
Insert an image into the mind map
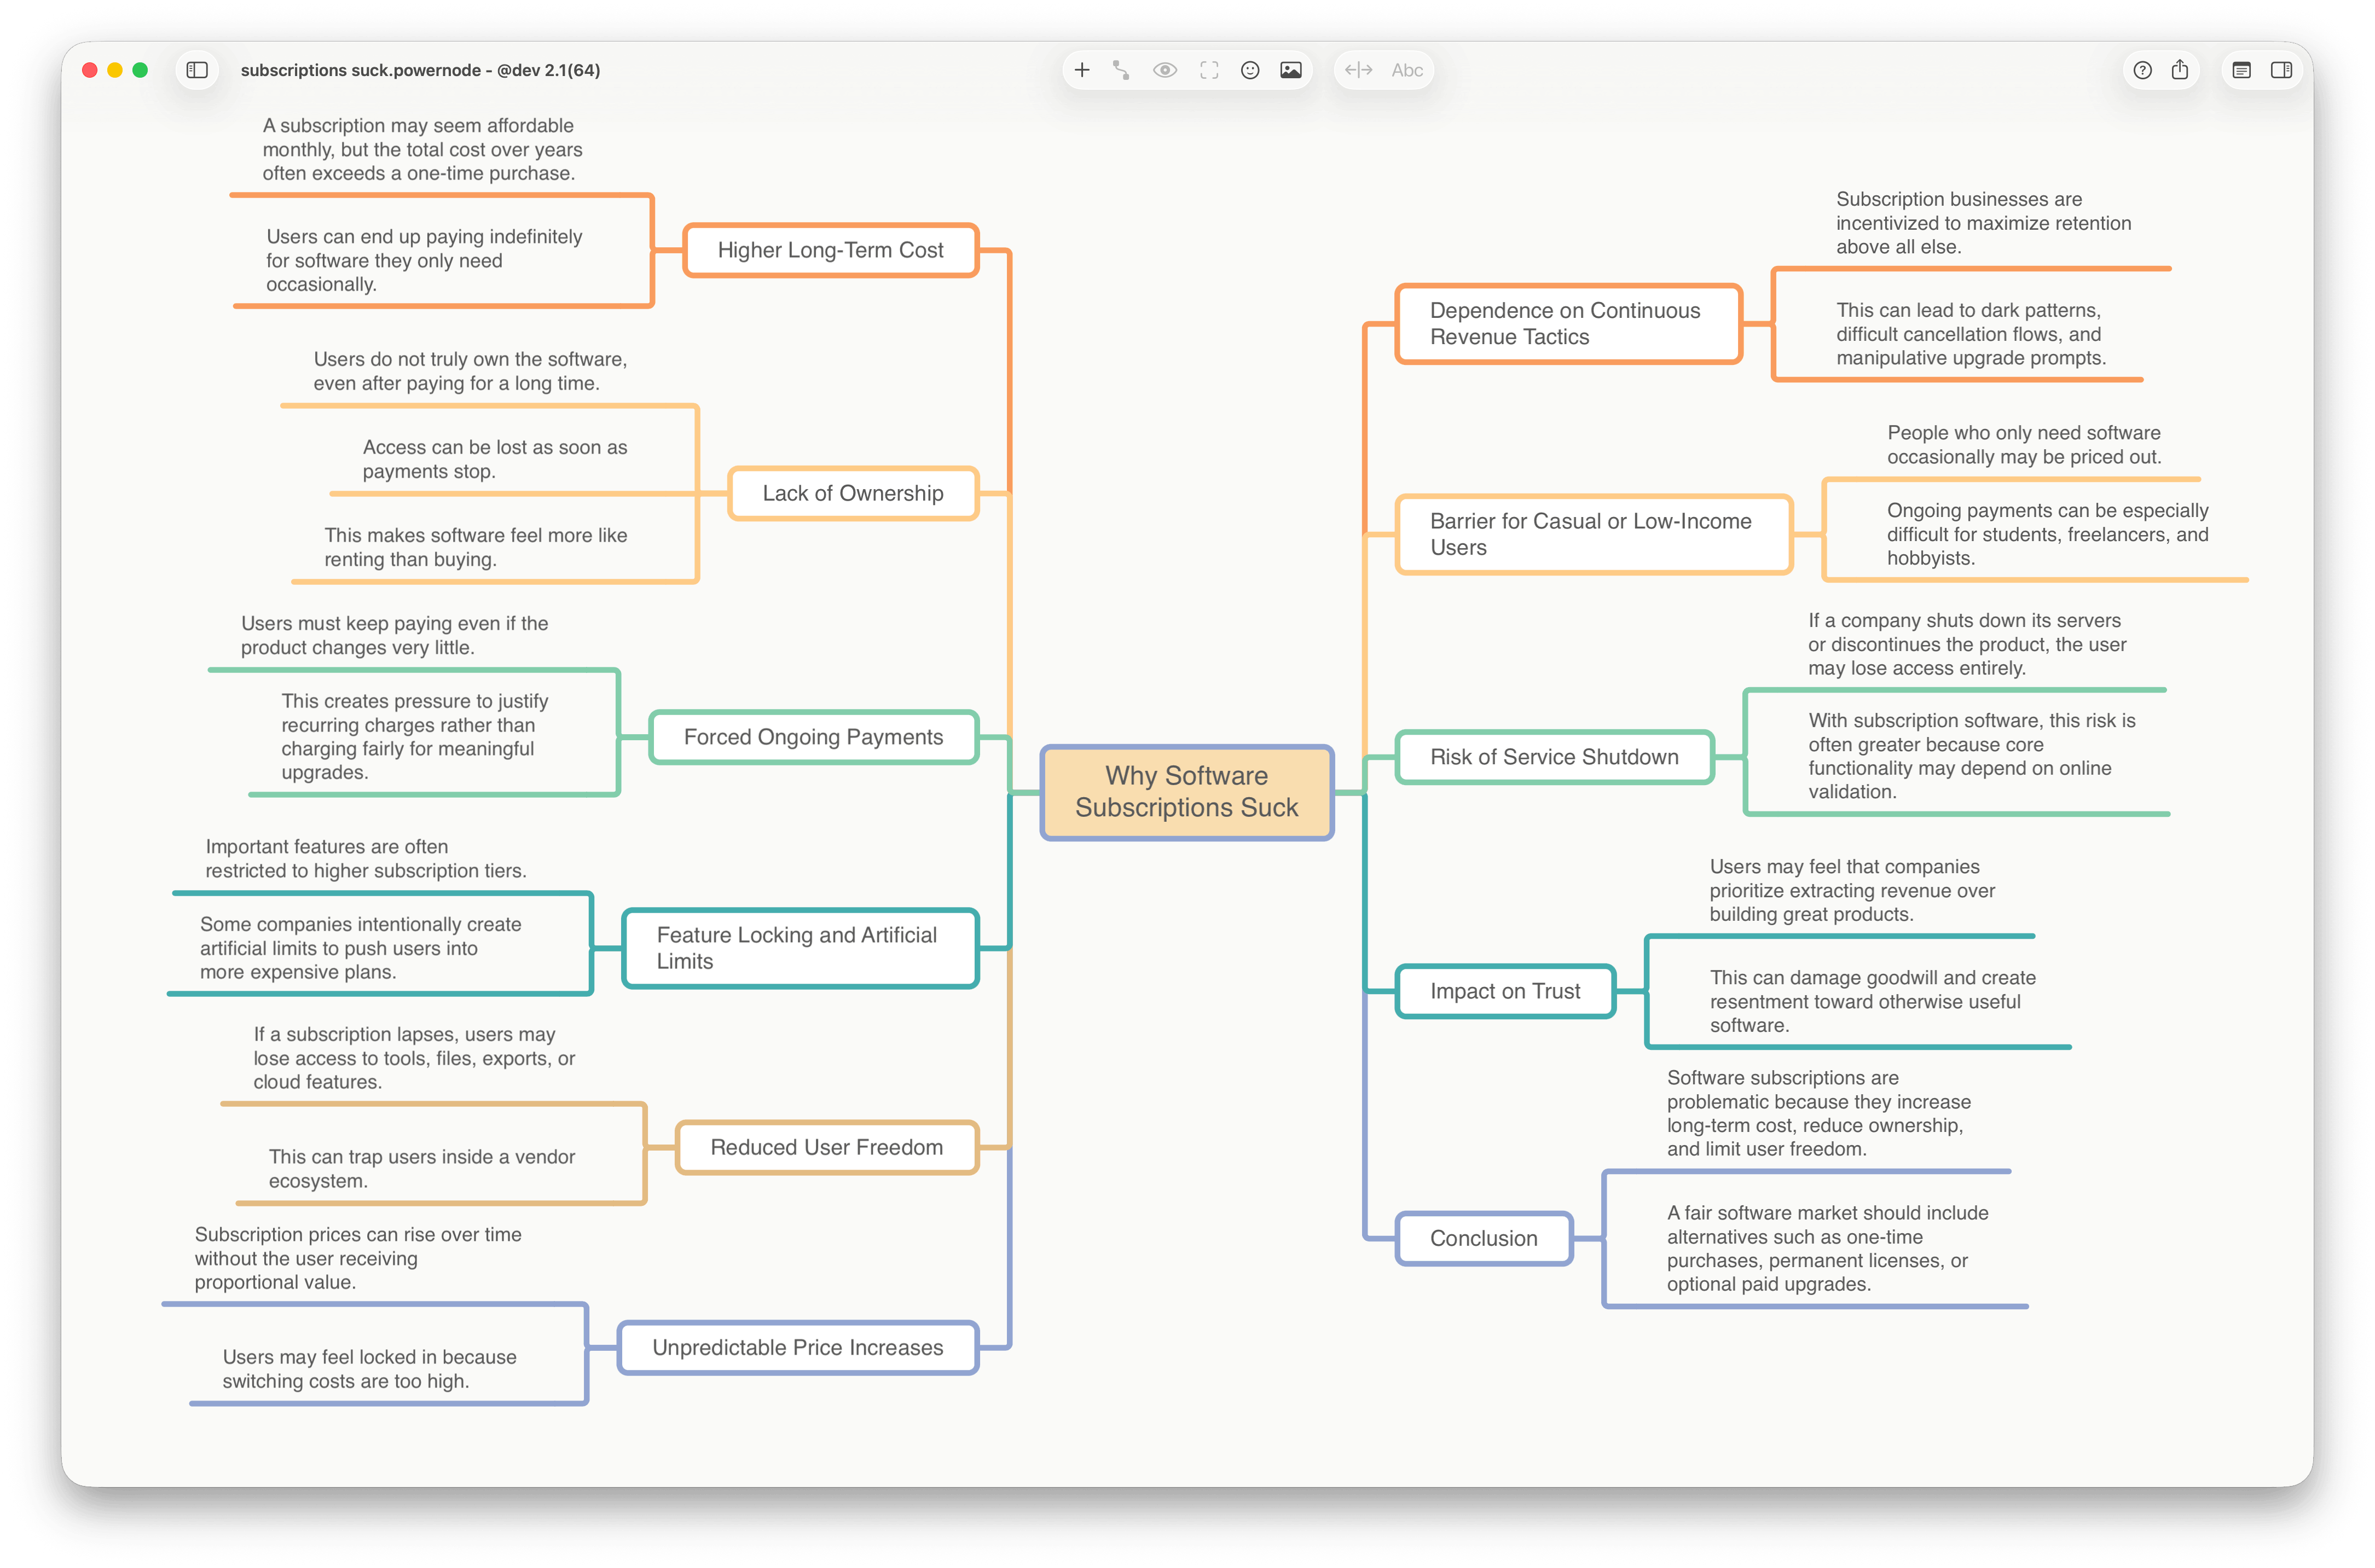1292,70
